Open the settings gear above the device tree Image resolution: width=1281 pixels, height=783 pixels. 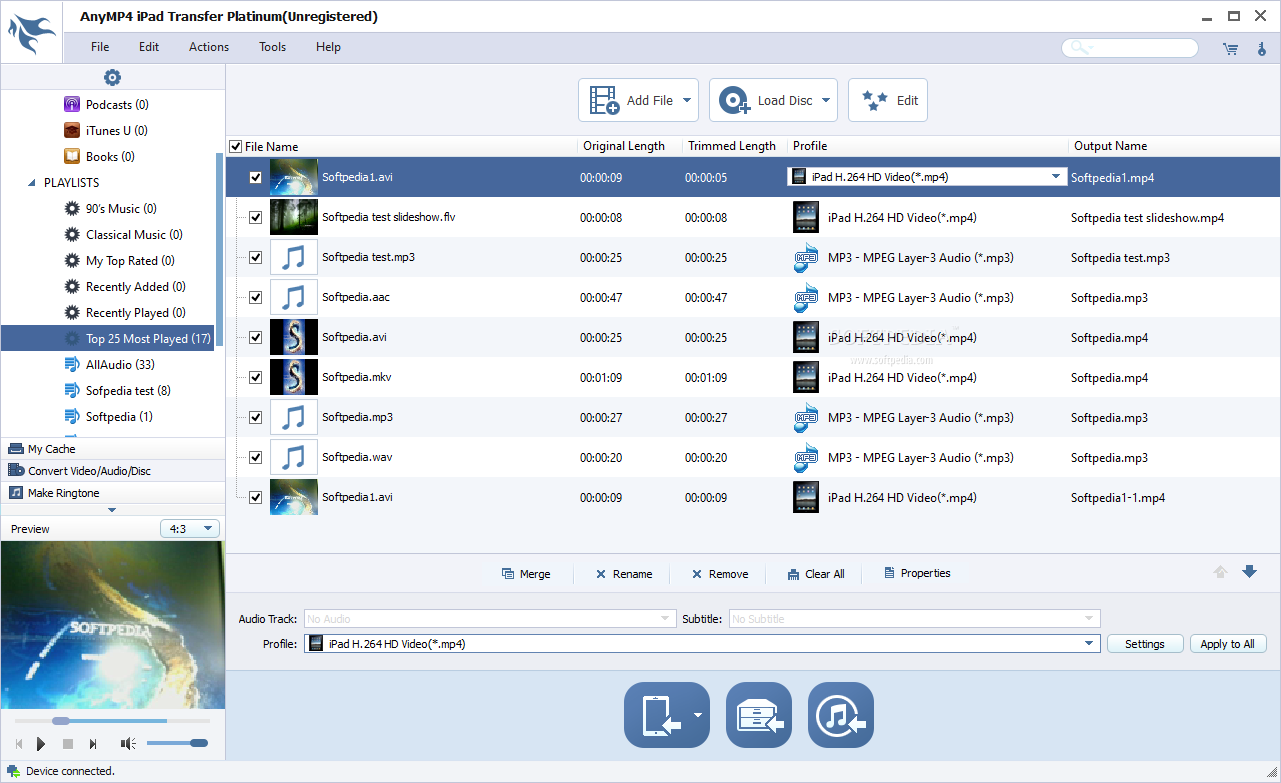pyautogui.click(x=112, y=78)
